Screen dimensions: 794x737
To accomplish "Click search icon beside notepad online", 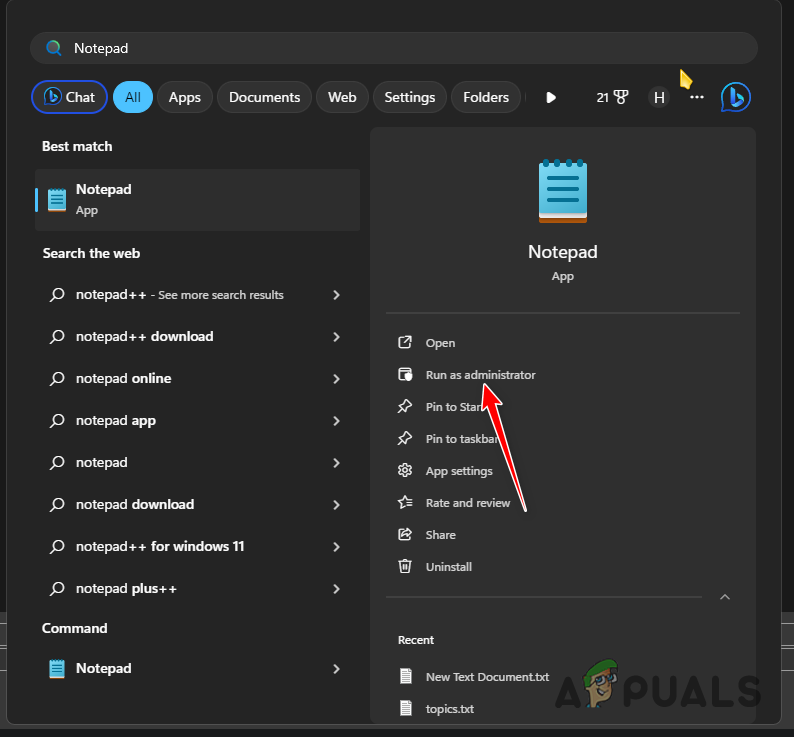I will tap(57, 379).
